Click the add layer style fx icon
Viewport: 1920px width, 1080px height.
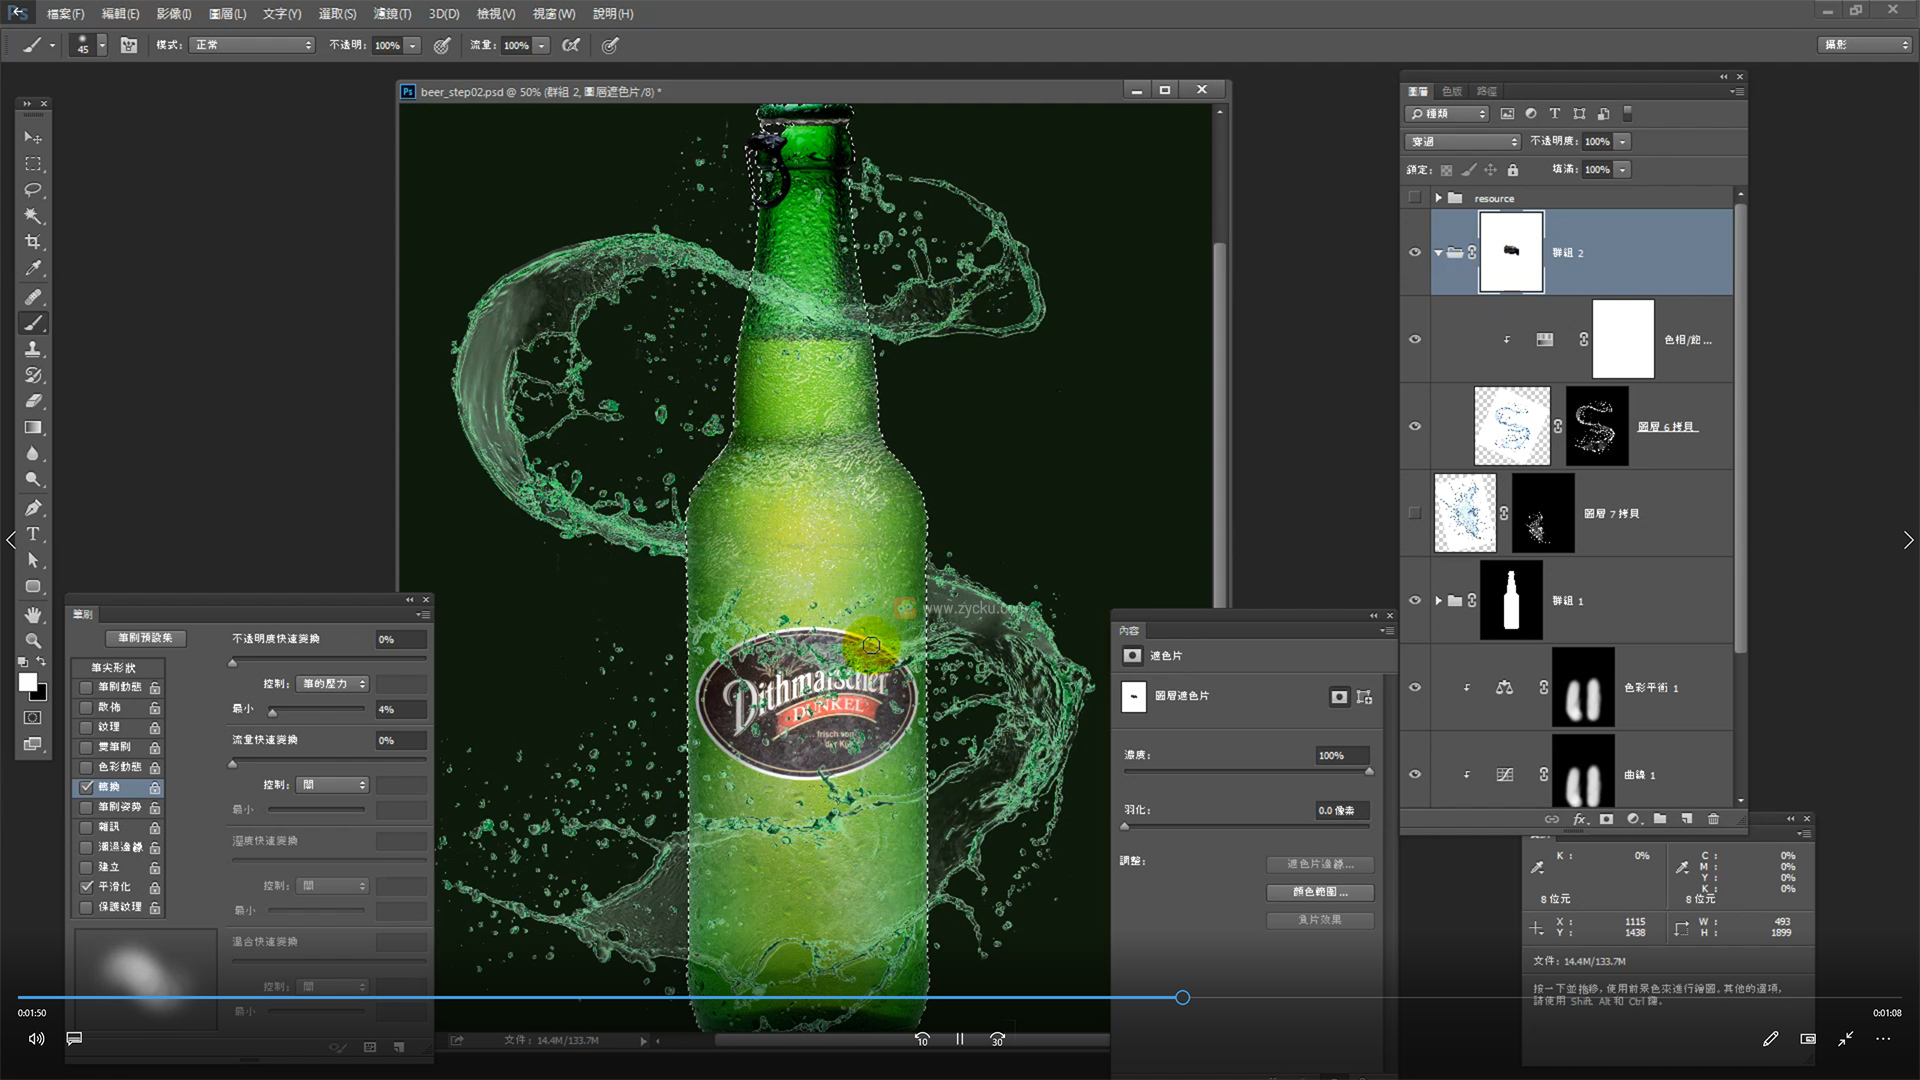tap(1580, 819)
